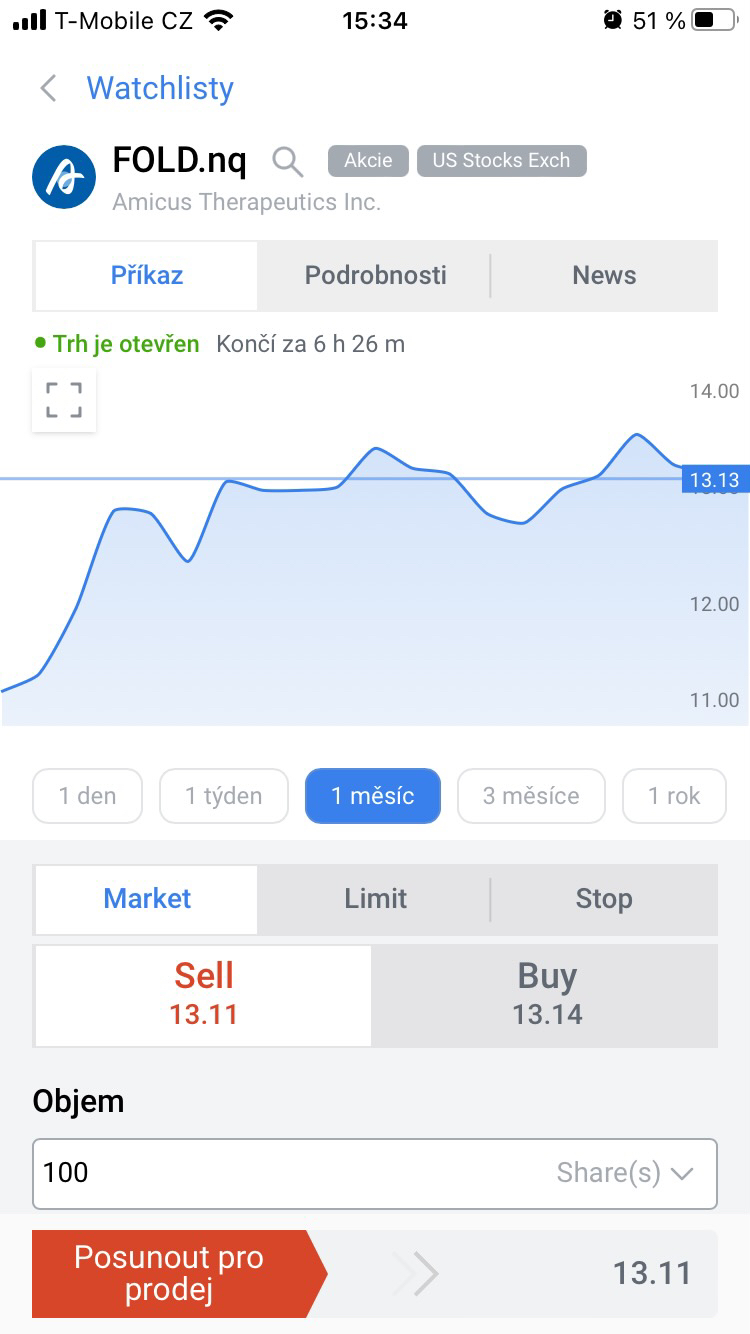
Task: Tap the battery status icon
Action: click(x=714, y=20)
